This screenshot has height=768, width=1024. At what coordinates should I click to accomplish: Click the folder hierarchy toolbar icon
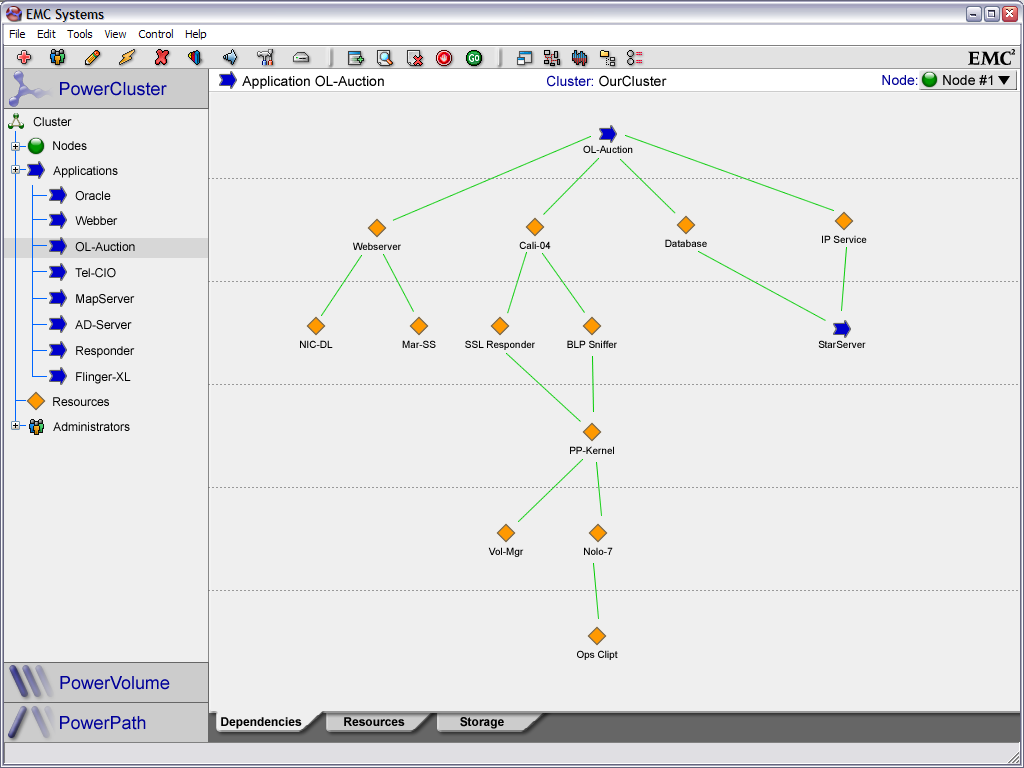(607, 58)
